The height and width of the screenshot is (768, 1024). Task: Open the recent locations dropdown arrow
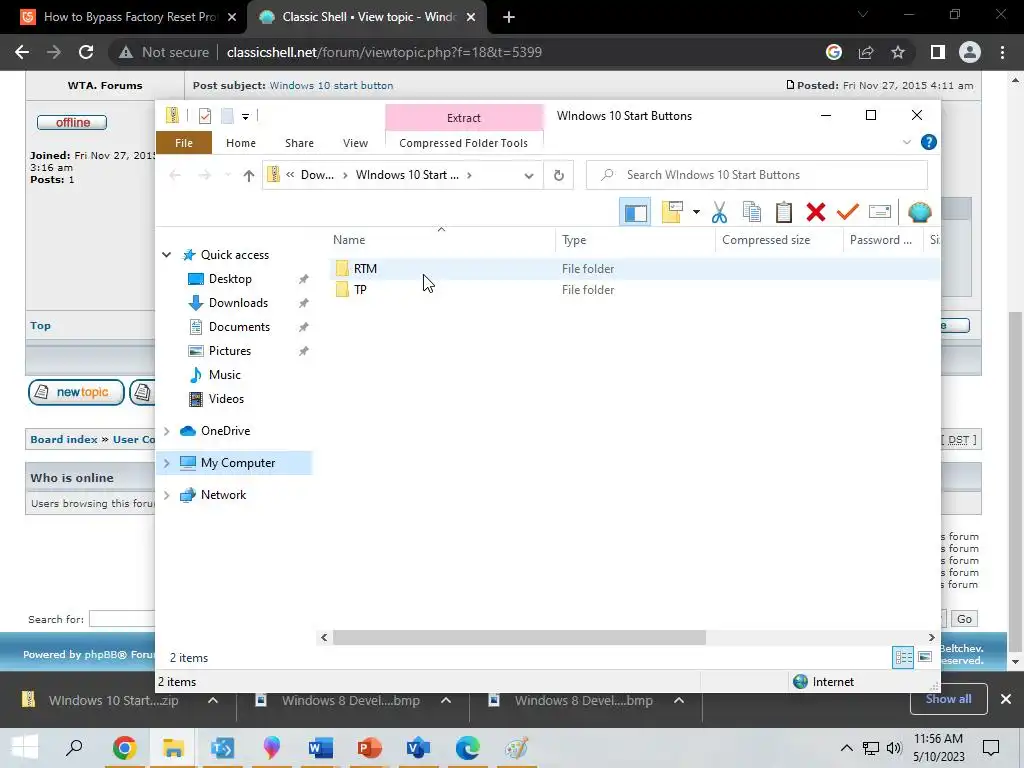click(227, 175)
